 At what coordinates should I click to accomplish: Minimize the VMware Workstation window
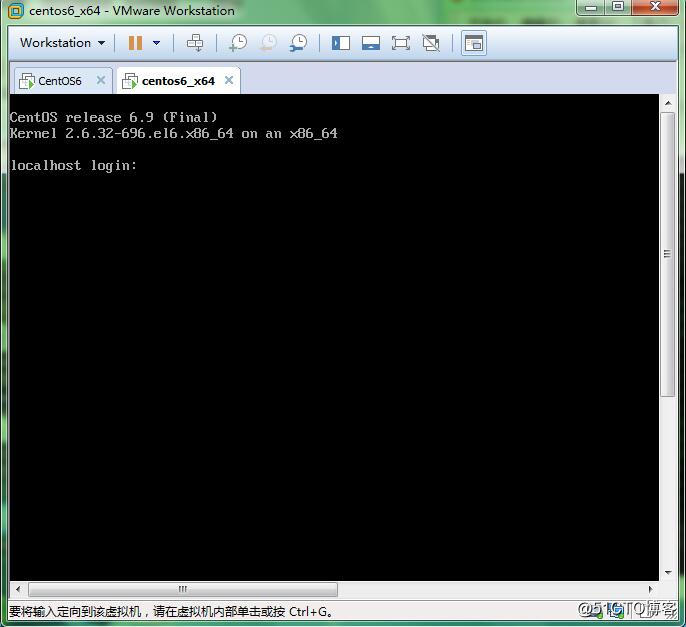coord(591,7)
